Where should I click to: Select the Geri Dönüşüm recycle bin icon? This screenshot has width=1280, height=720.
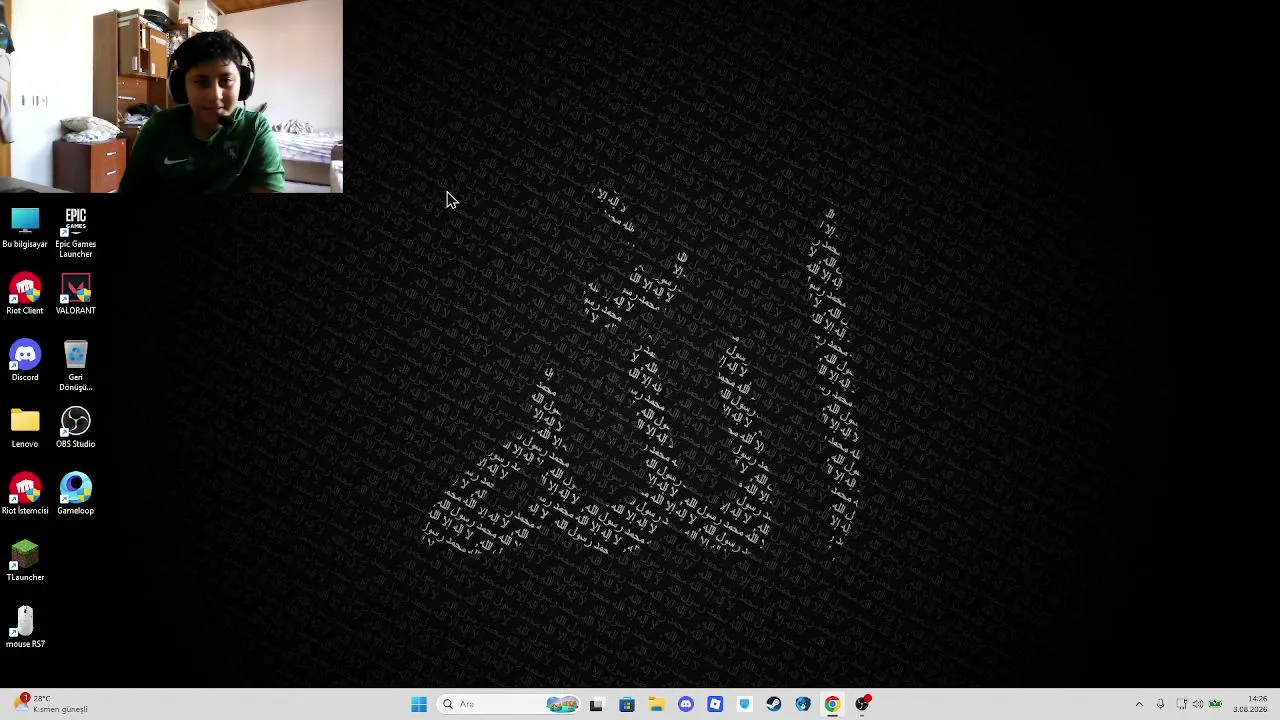tap(76, 366)
